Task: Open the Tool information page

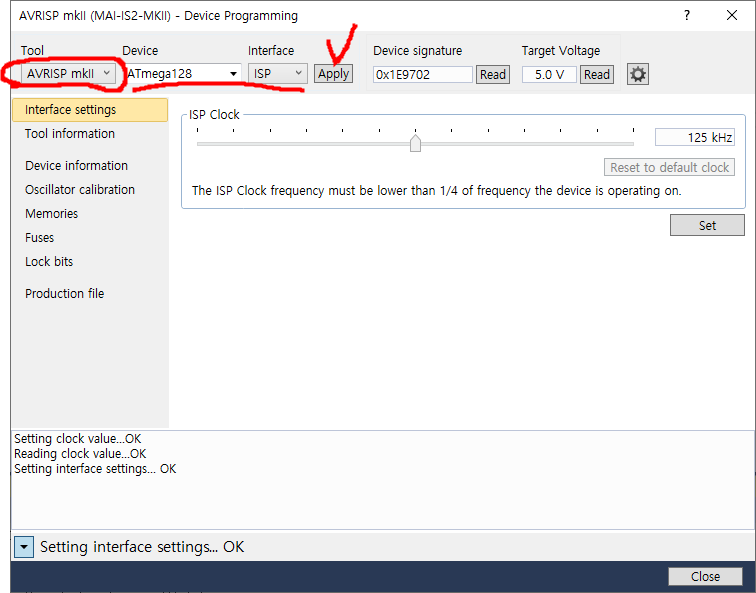Action: pyautogui.click(x=70, y=134)
